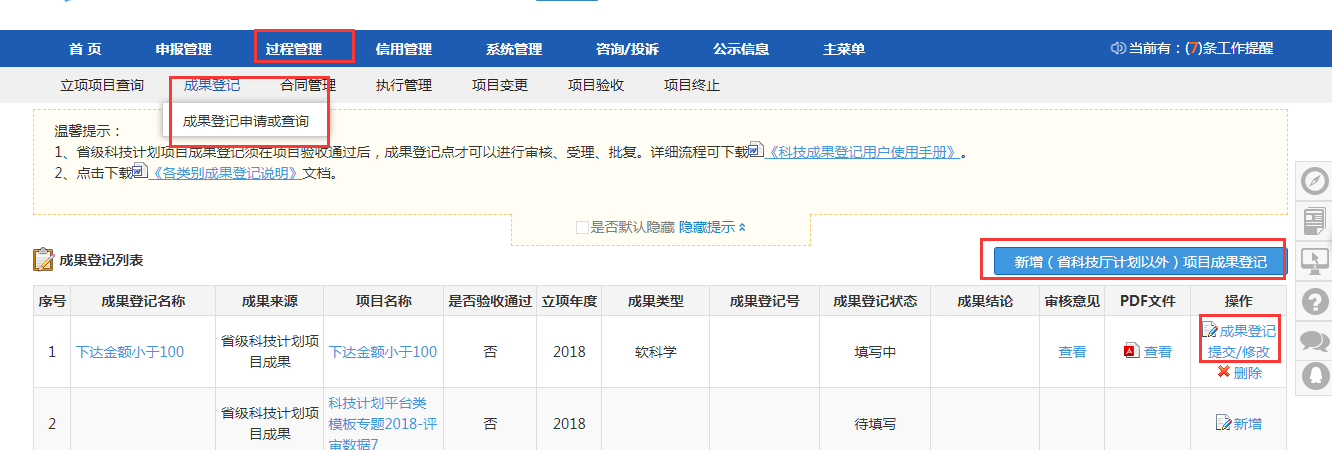1332x450 pixels.
Task: Open the 首页 menu
Action: pos(85,49)
